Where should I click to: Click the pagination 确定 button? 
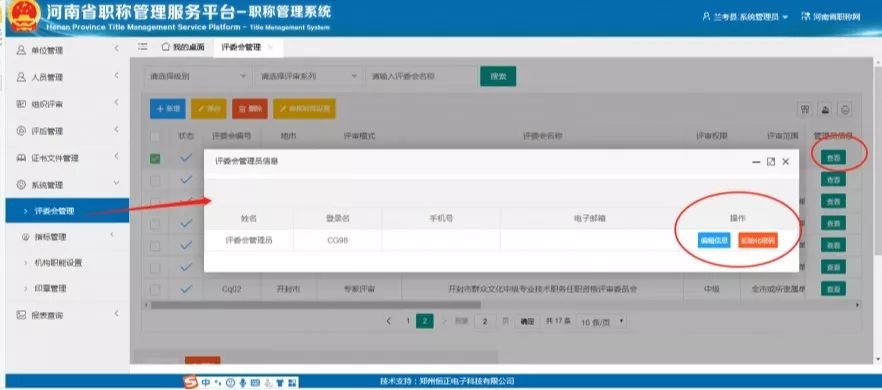pos(527,322)
